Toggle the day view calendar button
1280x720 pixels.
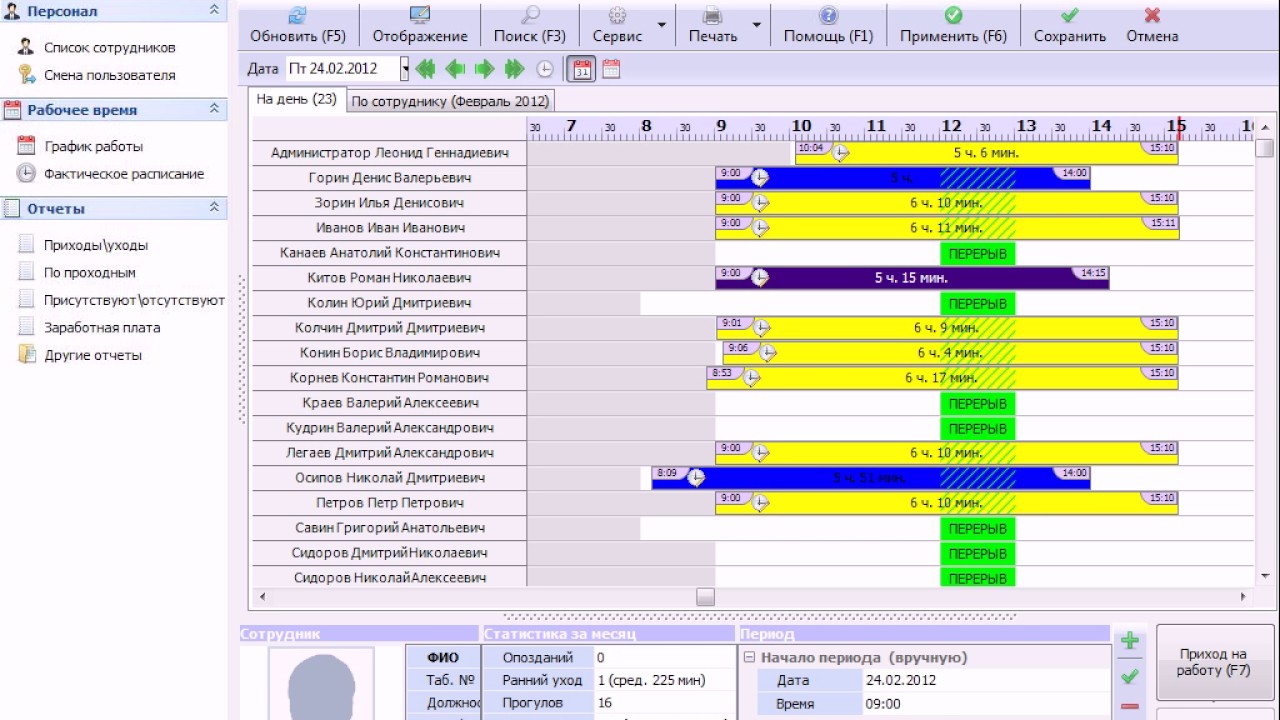(x=582, y=69)
